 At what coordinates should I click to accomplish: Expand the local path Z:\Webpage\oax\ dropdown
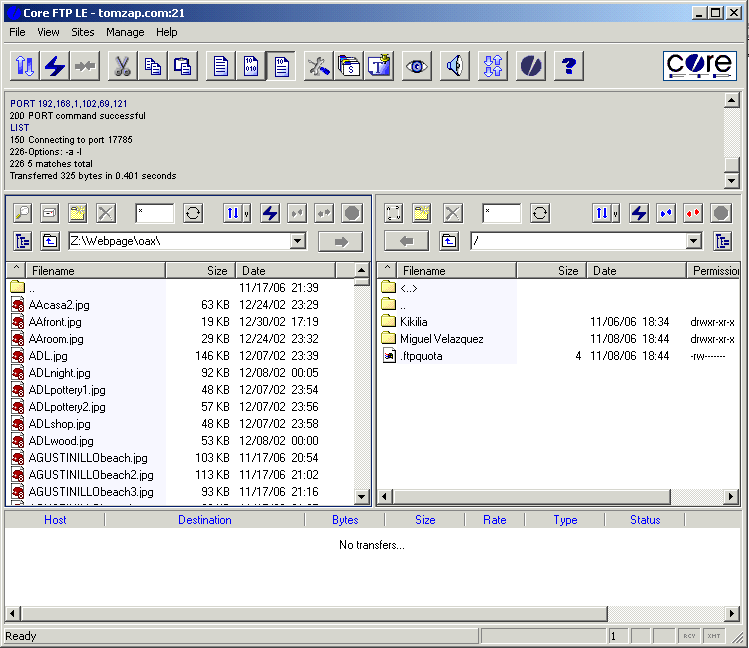click(x=297, y=241)
